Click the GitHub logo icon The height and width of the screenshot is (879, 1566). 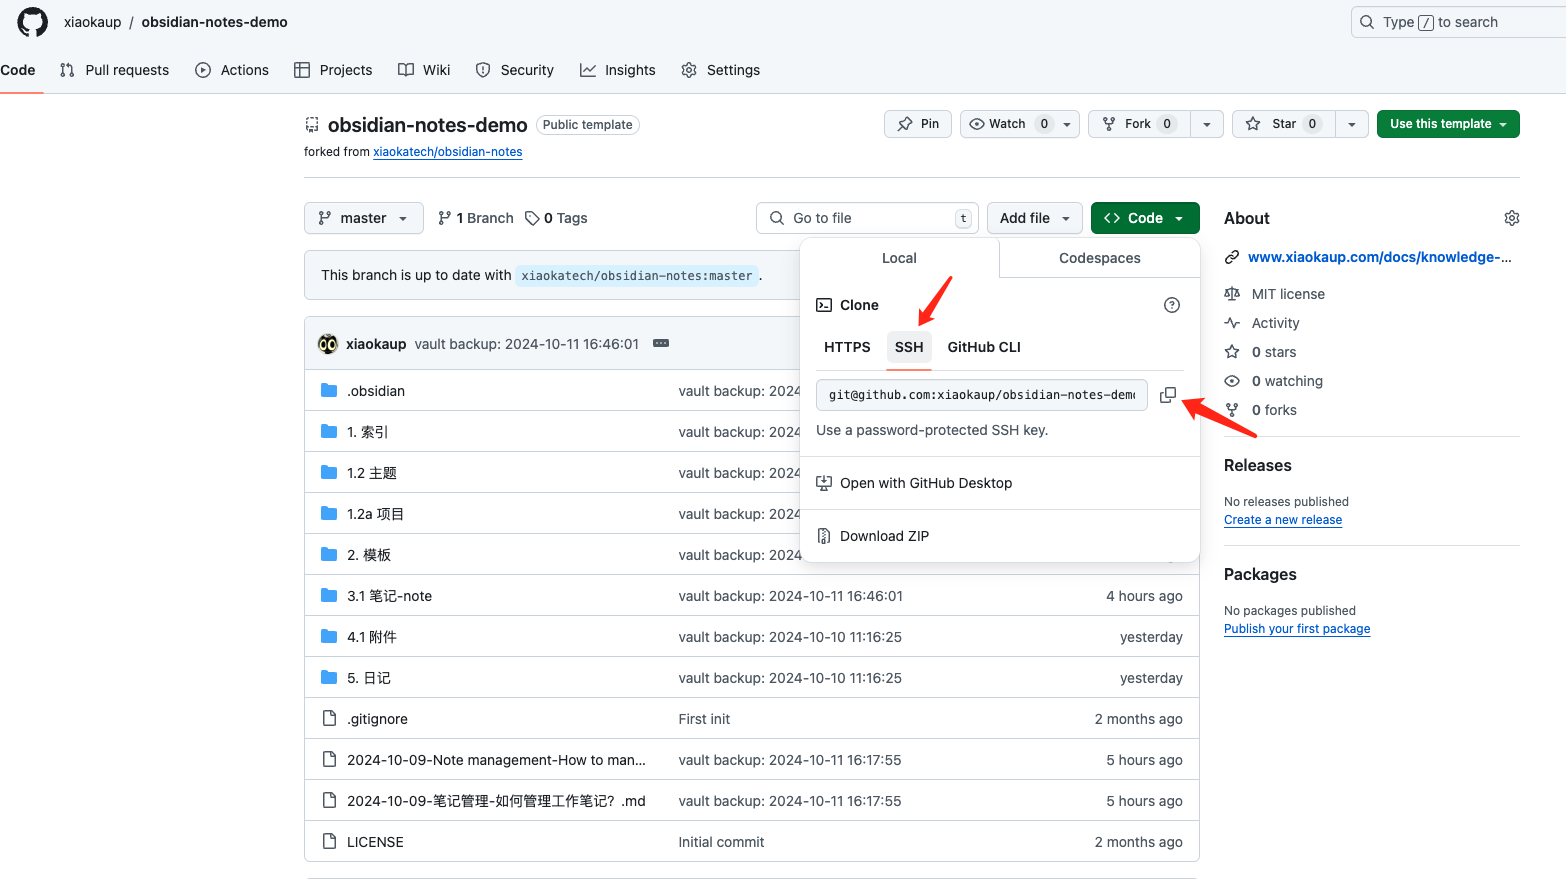click(32, 22)
